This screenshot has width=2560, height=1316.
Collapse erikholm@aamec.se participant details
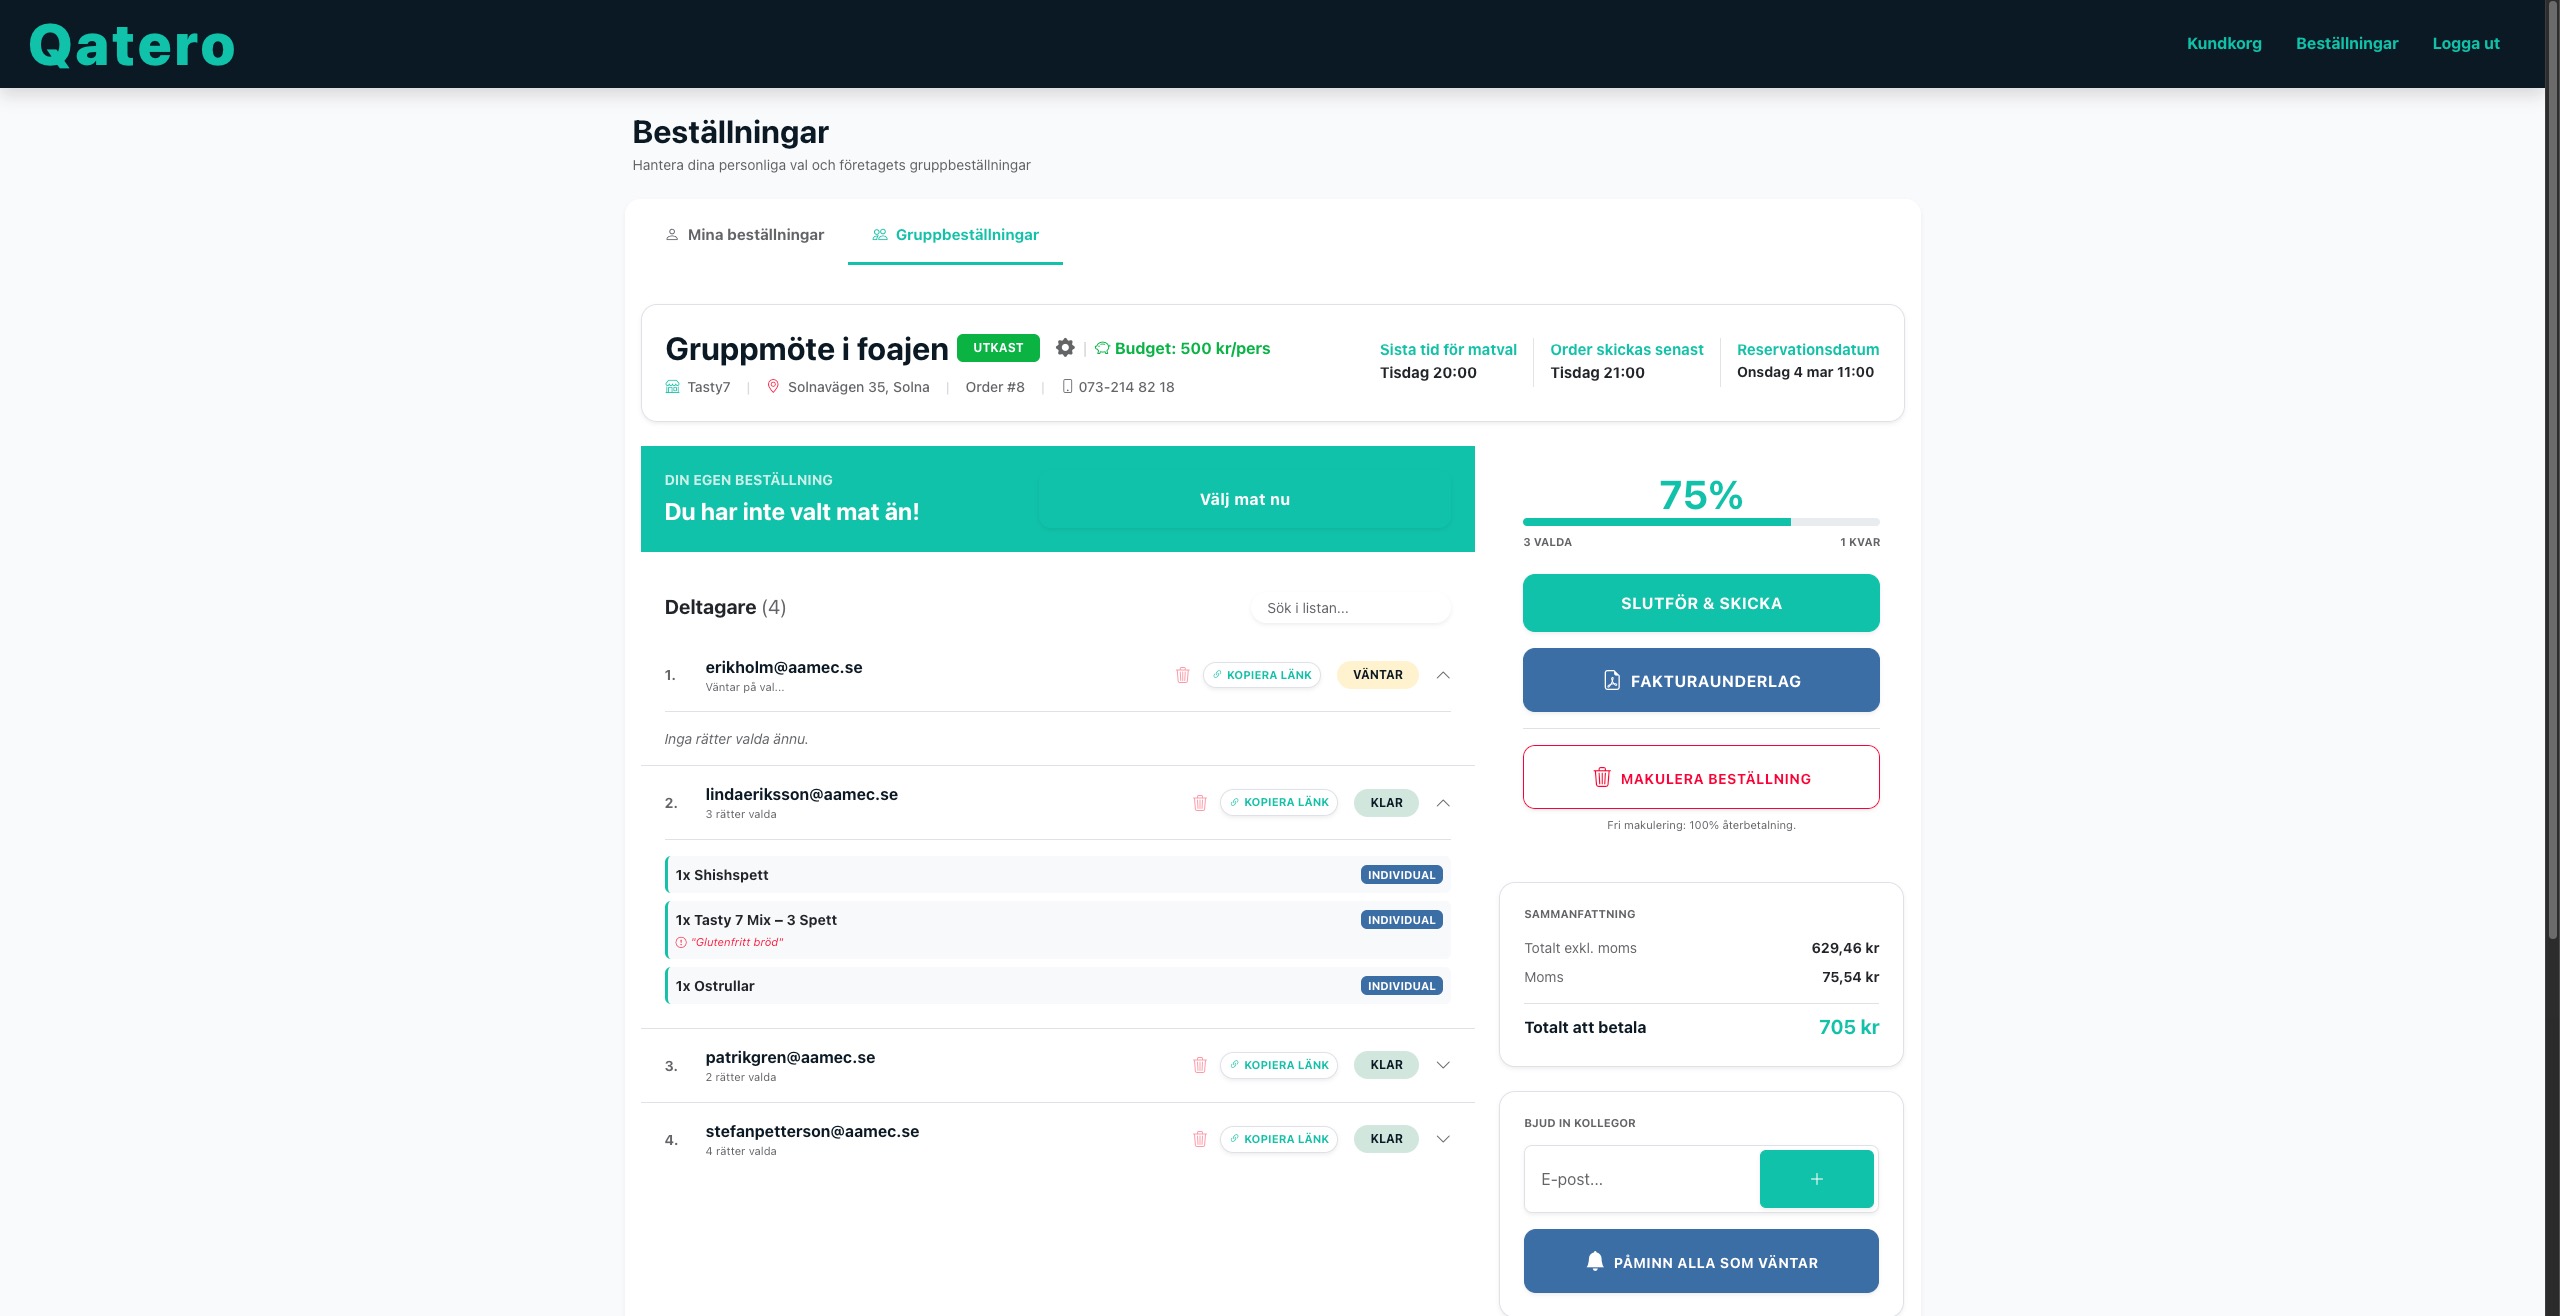(x=1443, y=675)
